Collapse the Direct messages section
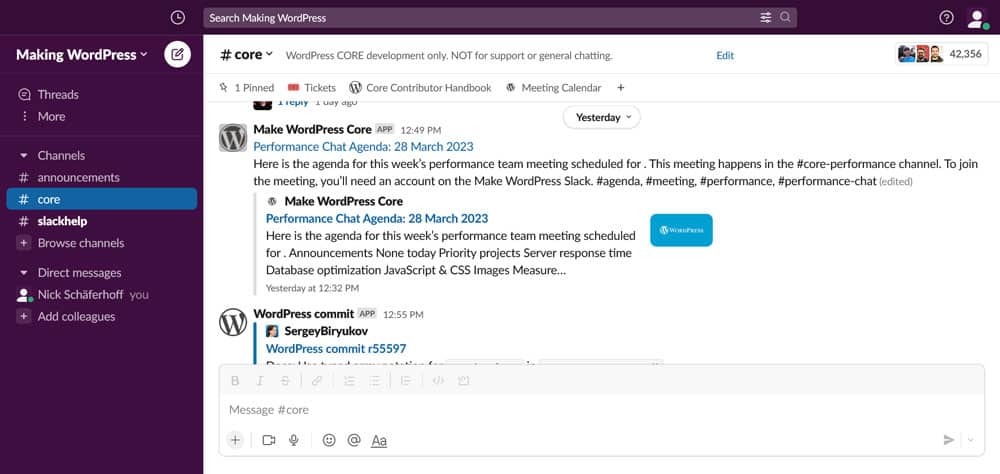Screen dimensions: 1000x474 (24, 273)
